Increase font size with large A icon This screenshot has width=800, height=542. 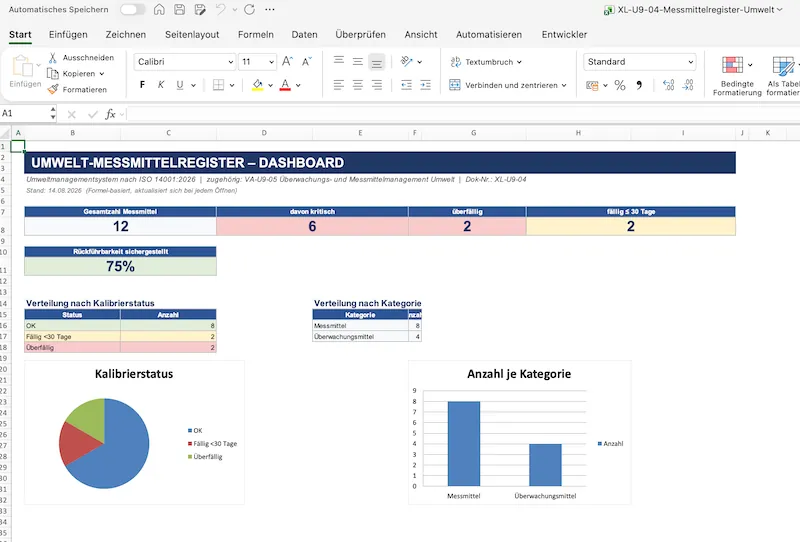(287, 62)
